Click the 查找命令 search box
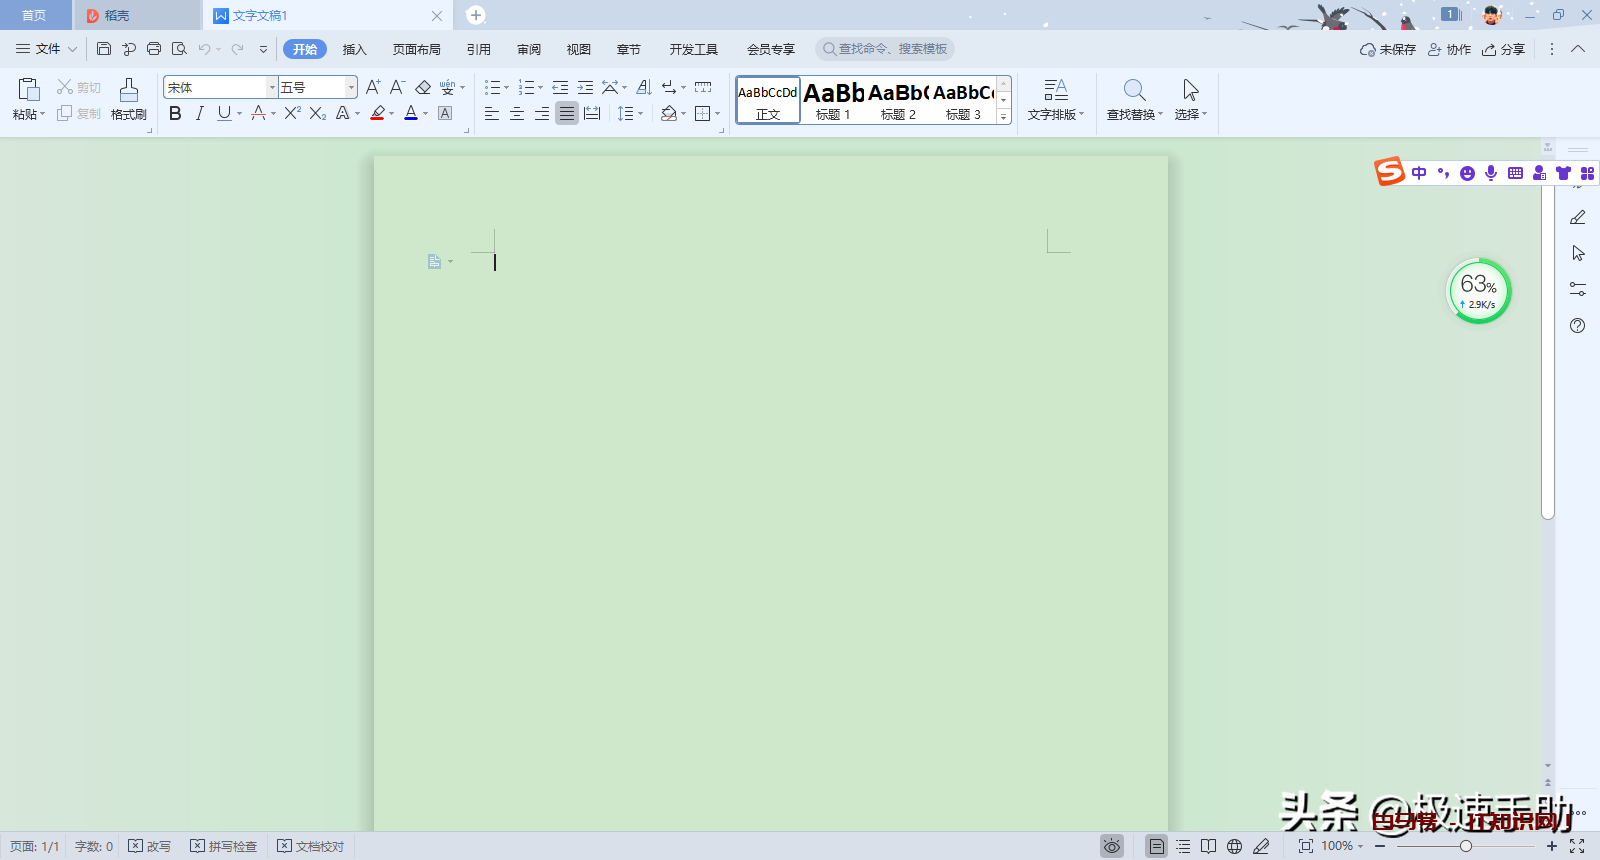The image size is (1600, 860). pyautogui.click(x=885, y=49)
